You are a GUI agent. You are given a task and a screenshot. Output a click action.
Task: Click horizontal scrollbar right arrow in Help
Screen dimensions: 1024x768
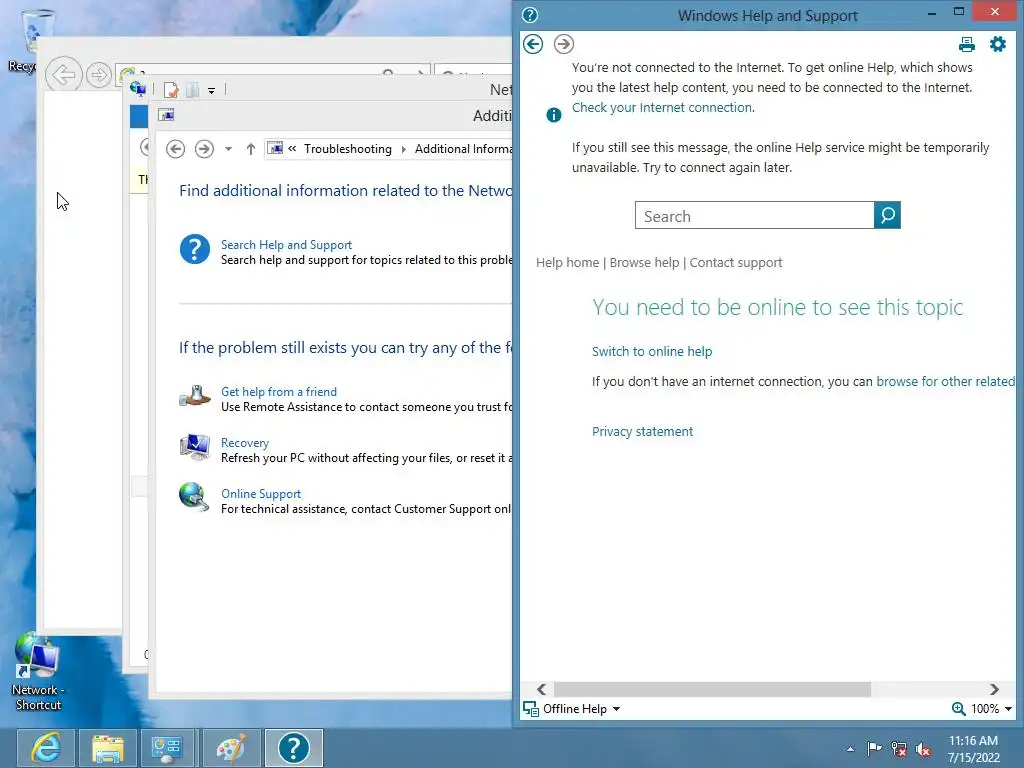pyautogui.click(x=994, y=690)
